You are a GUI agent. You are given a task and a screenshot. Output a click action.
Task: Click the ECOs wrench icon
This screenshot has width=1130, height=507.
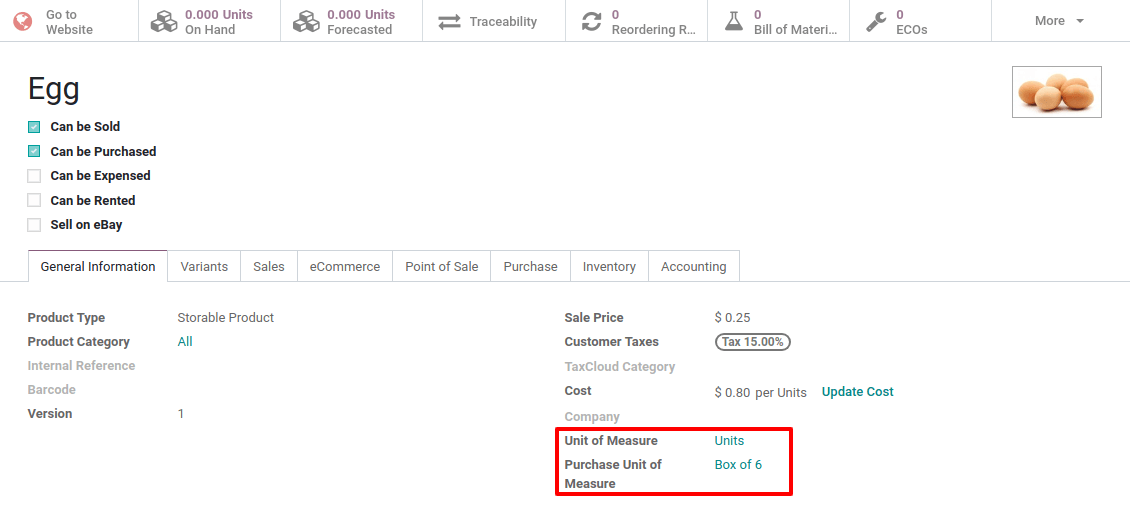(875, 21)
